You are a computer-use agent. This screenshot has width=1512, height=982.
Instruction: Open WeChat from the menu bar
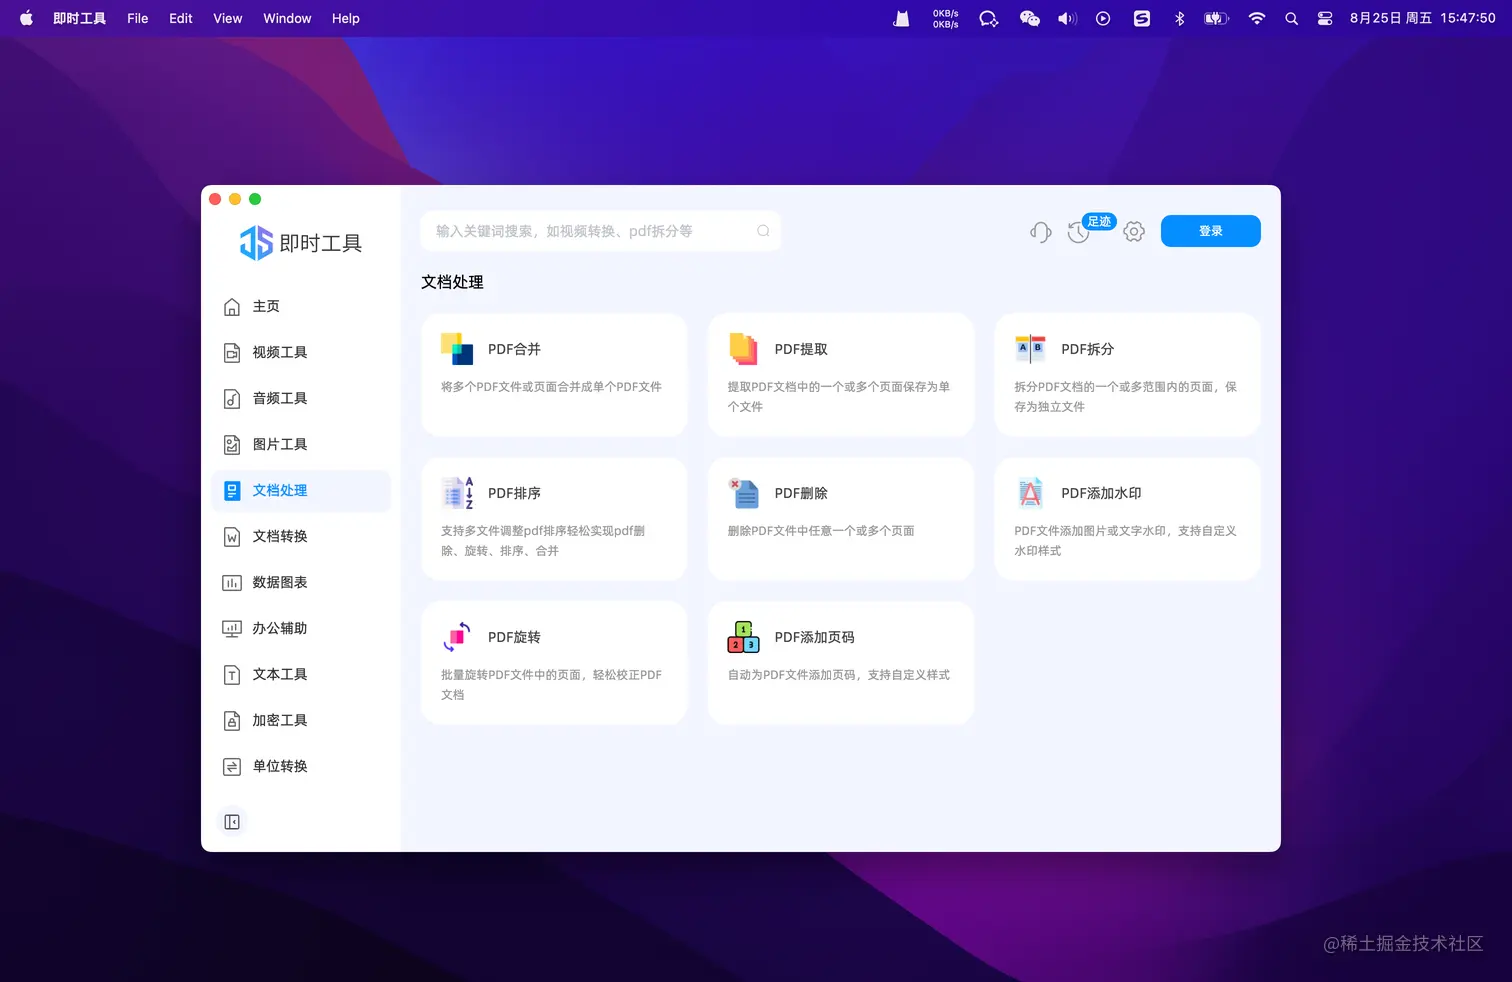pos(1029,18)
